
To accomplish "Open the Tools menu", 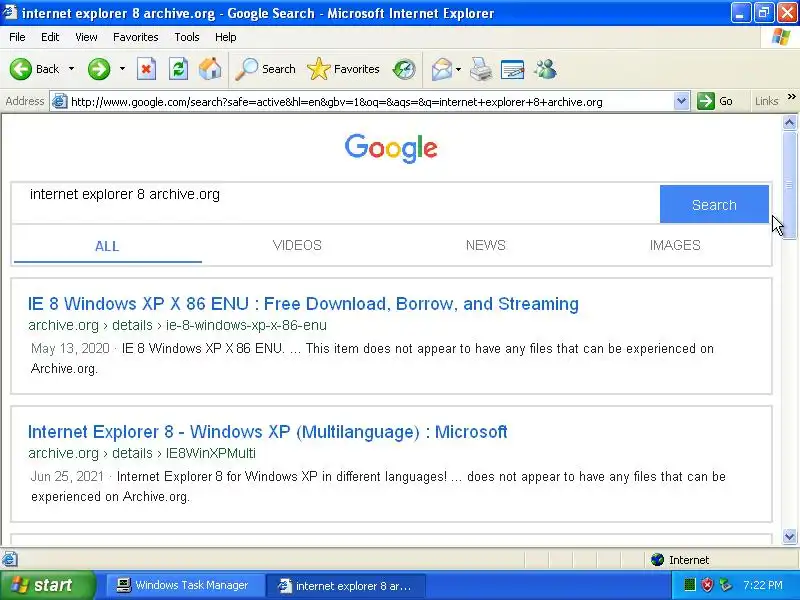I will point(187,37).
